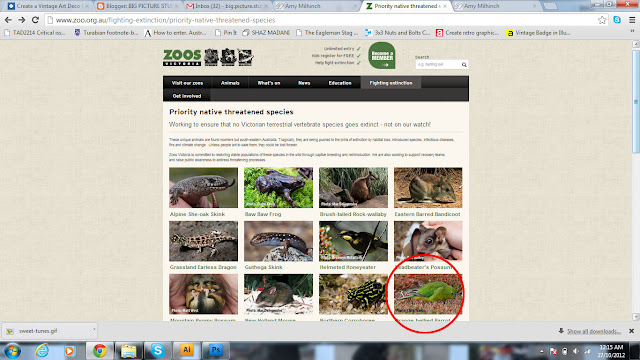Click the page scrollbar down arrow
The width and height of the screenshot is (640, 360).
pyautogui.click(x=636, y=317)
